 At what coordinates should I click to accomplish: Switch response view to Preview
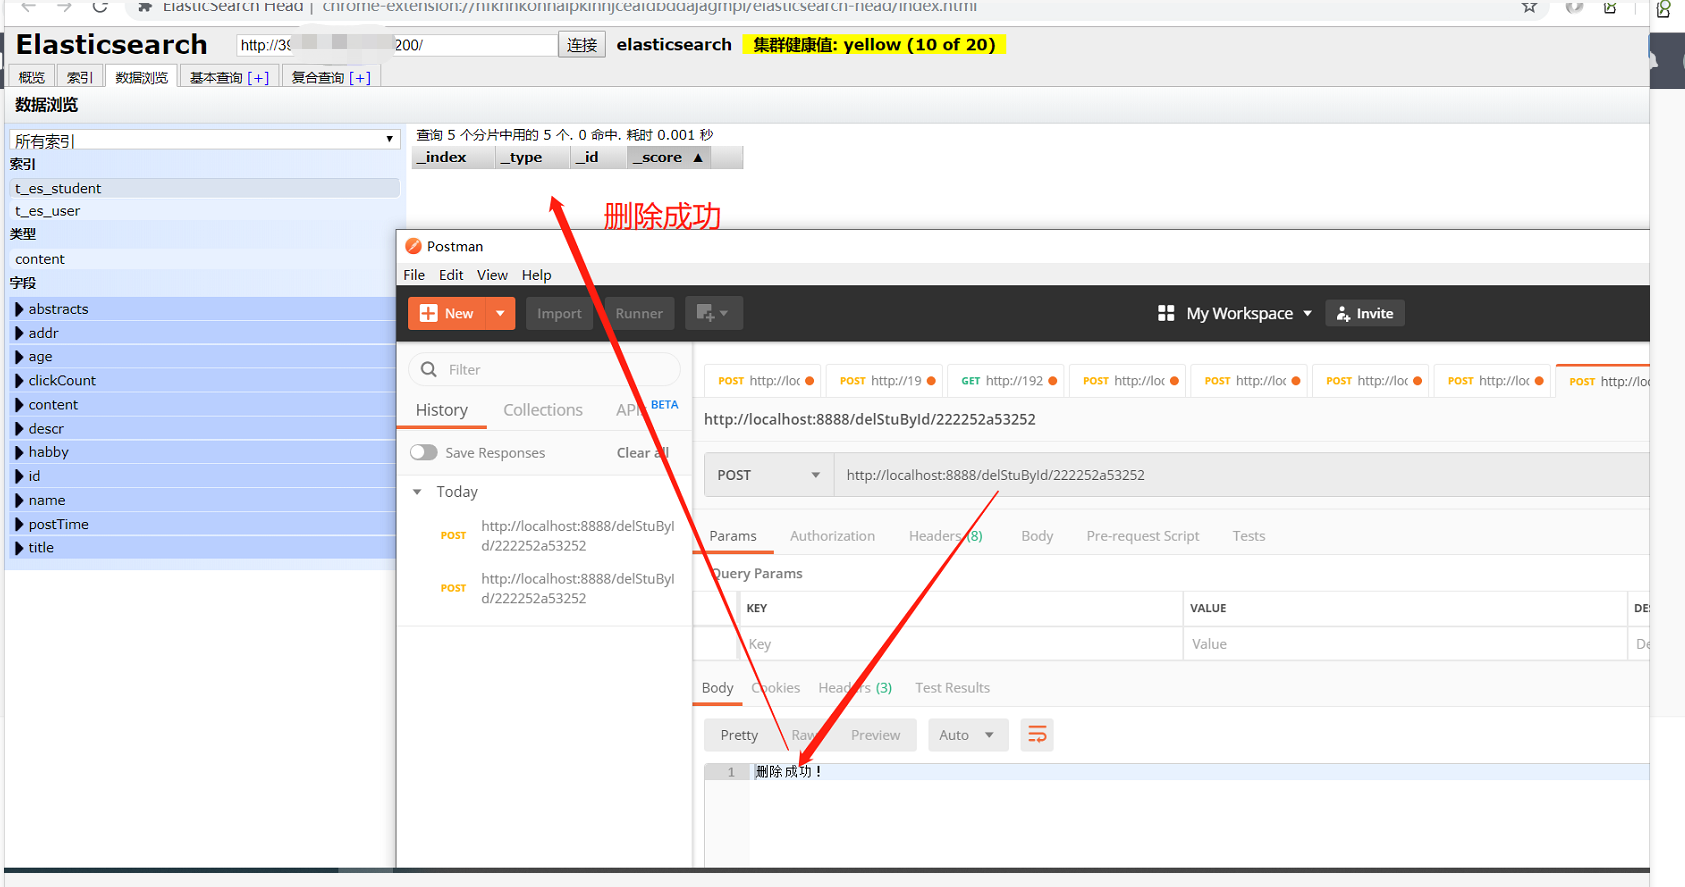point(875,735)
